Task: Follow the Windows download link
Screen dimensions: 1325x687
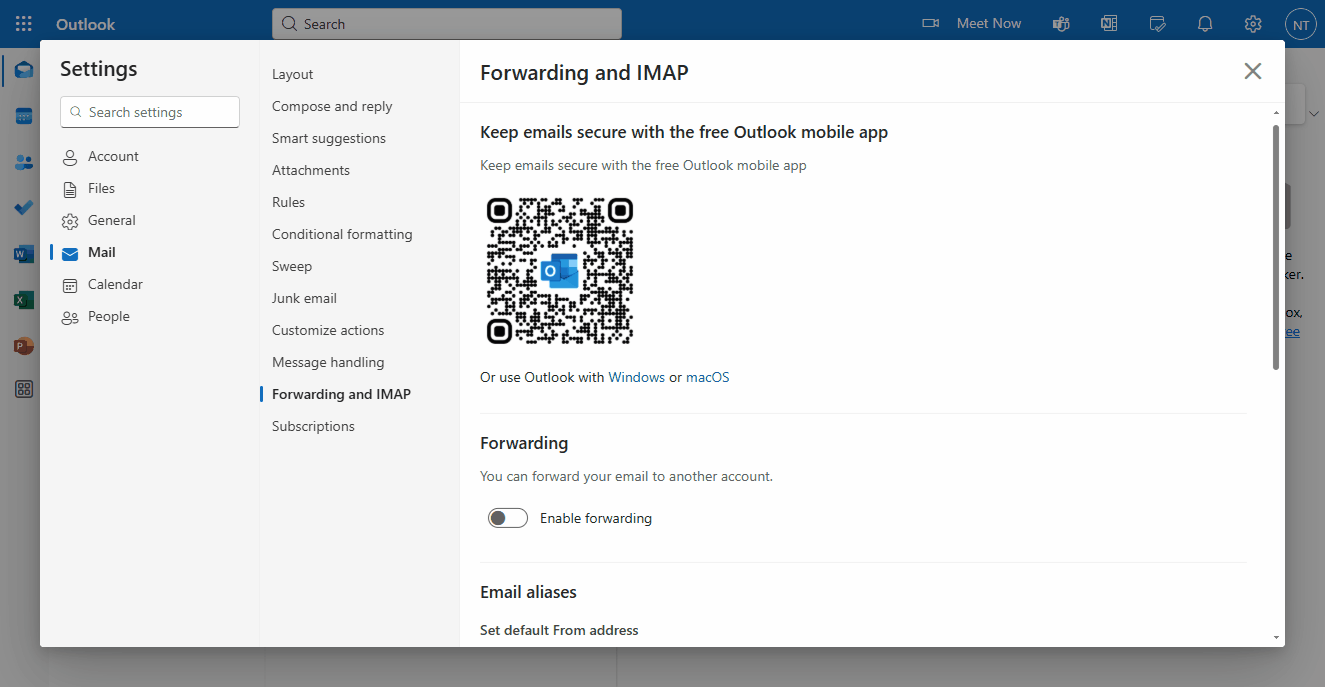Action: click(x=636, y=377)
